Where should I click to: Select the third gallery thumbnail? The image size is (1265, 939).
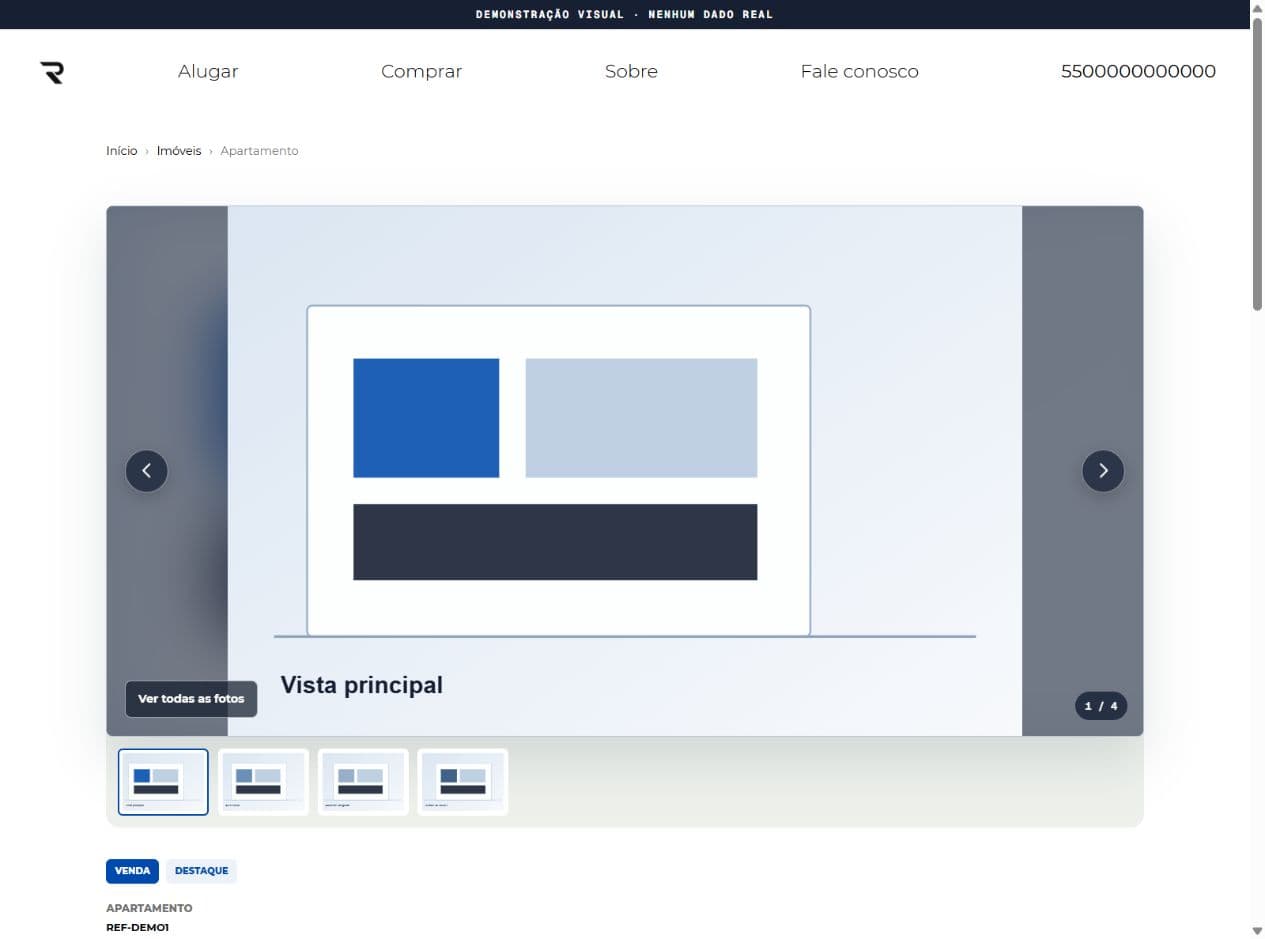click(363, 782)
